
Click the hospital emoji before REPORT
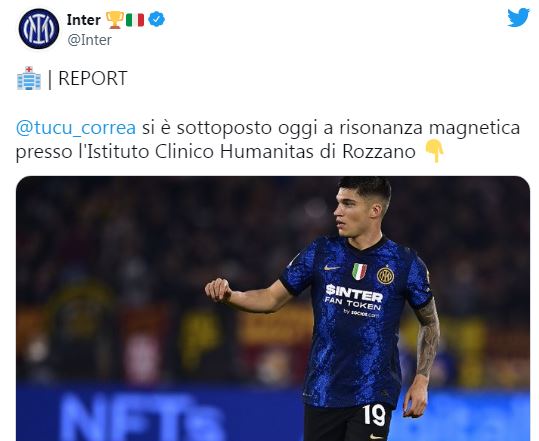click(x=29, y=78)
